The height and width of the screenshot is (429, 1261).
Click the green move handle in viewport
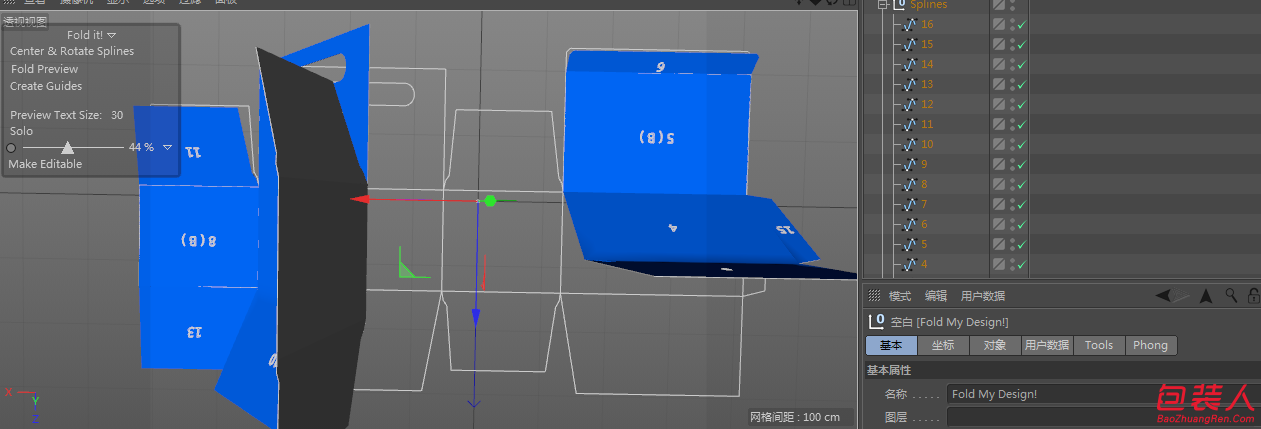click(490, 201)
